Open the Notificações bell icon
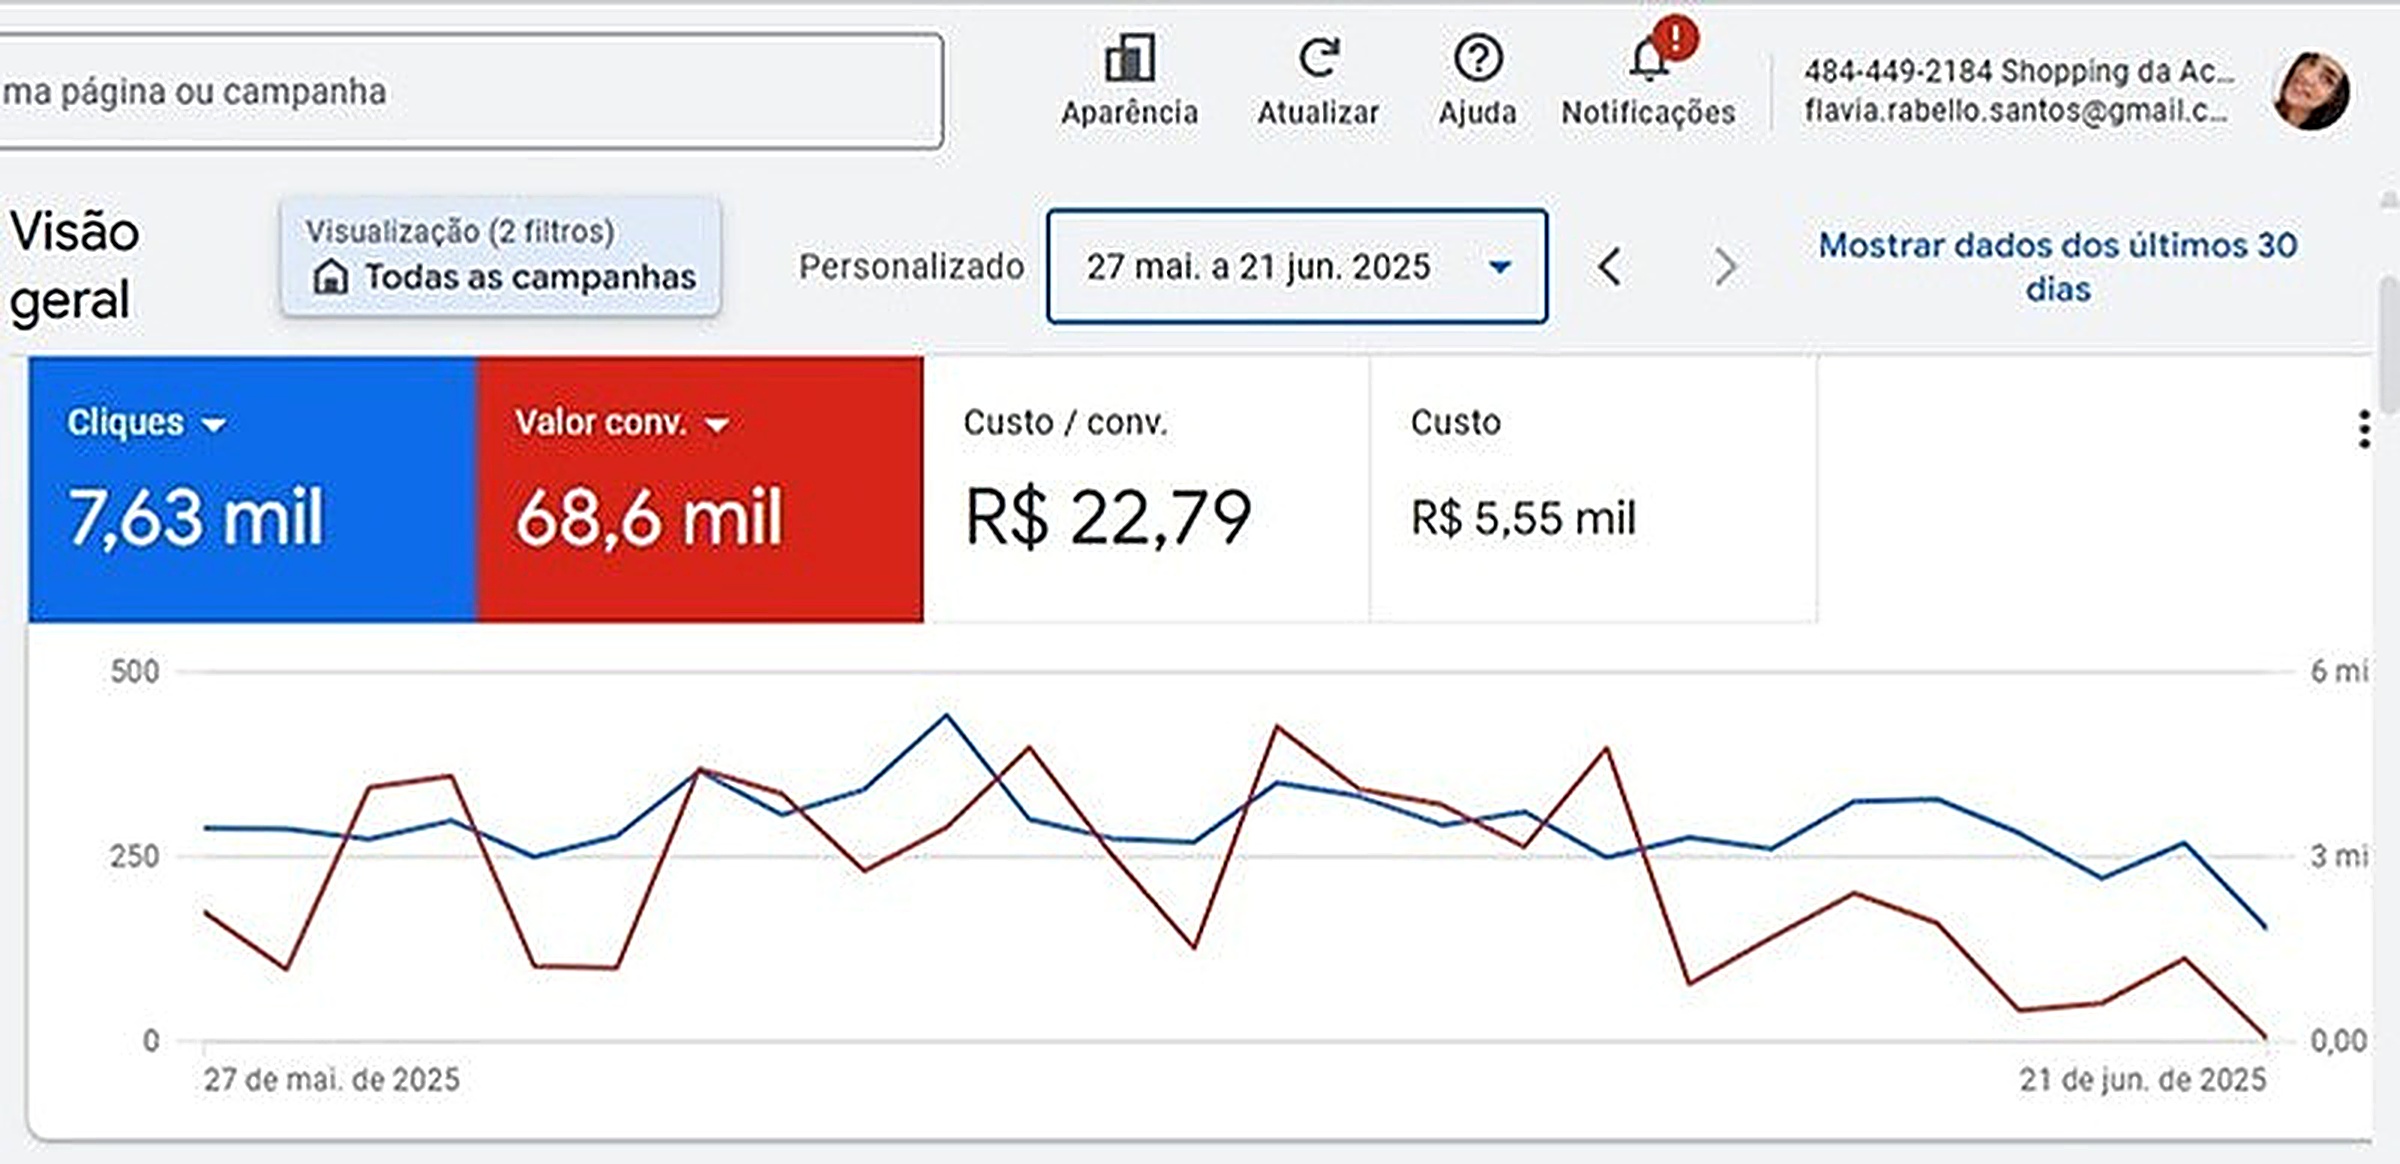This screenshot has height=1164, width=2400. click(x=1648, y=59)
